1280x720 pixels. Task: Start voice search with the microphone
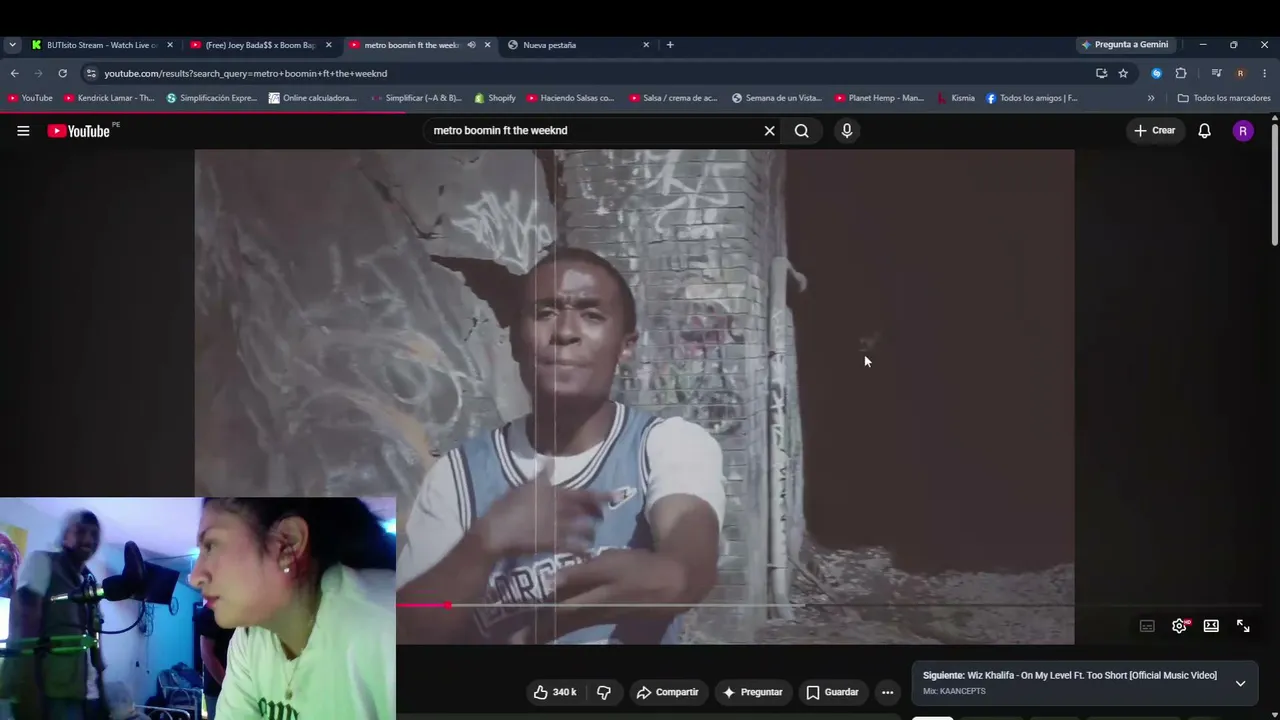point(847,131)
